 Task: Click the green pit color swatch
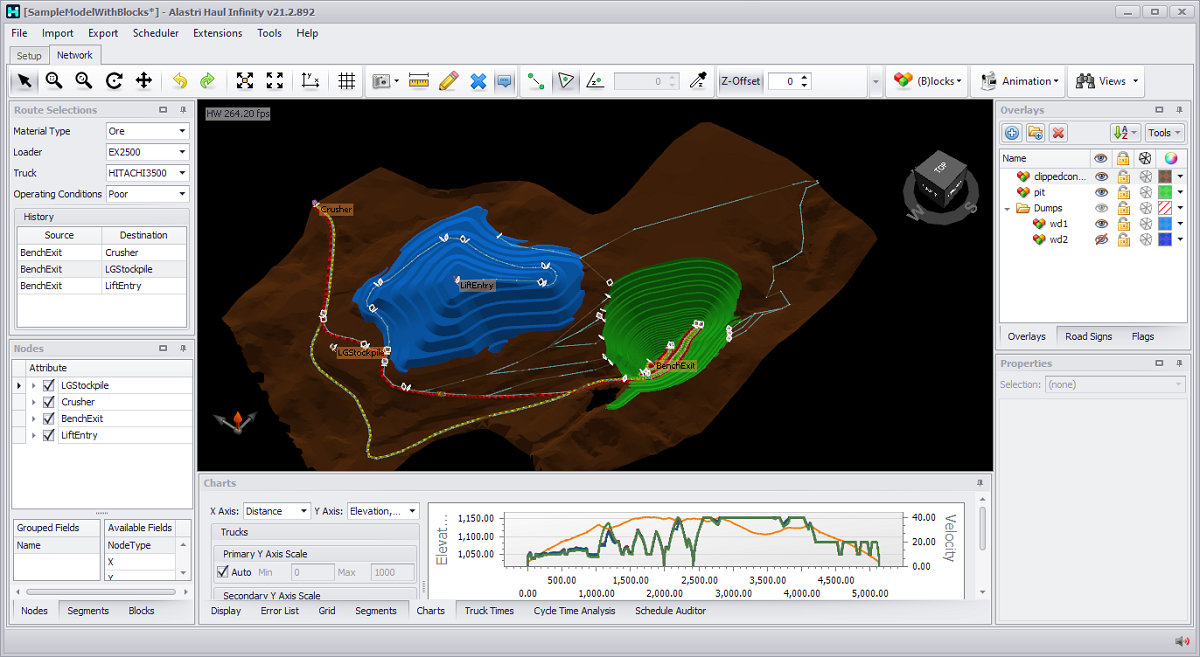point(1164,192)
